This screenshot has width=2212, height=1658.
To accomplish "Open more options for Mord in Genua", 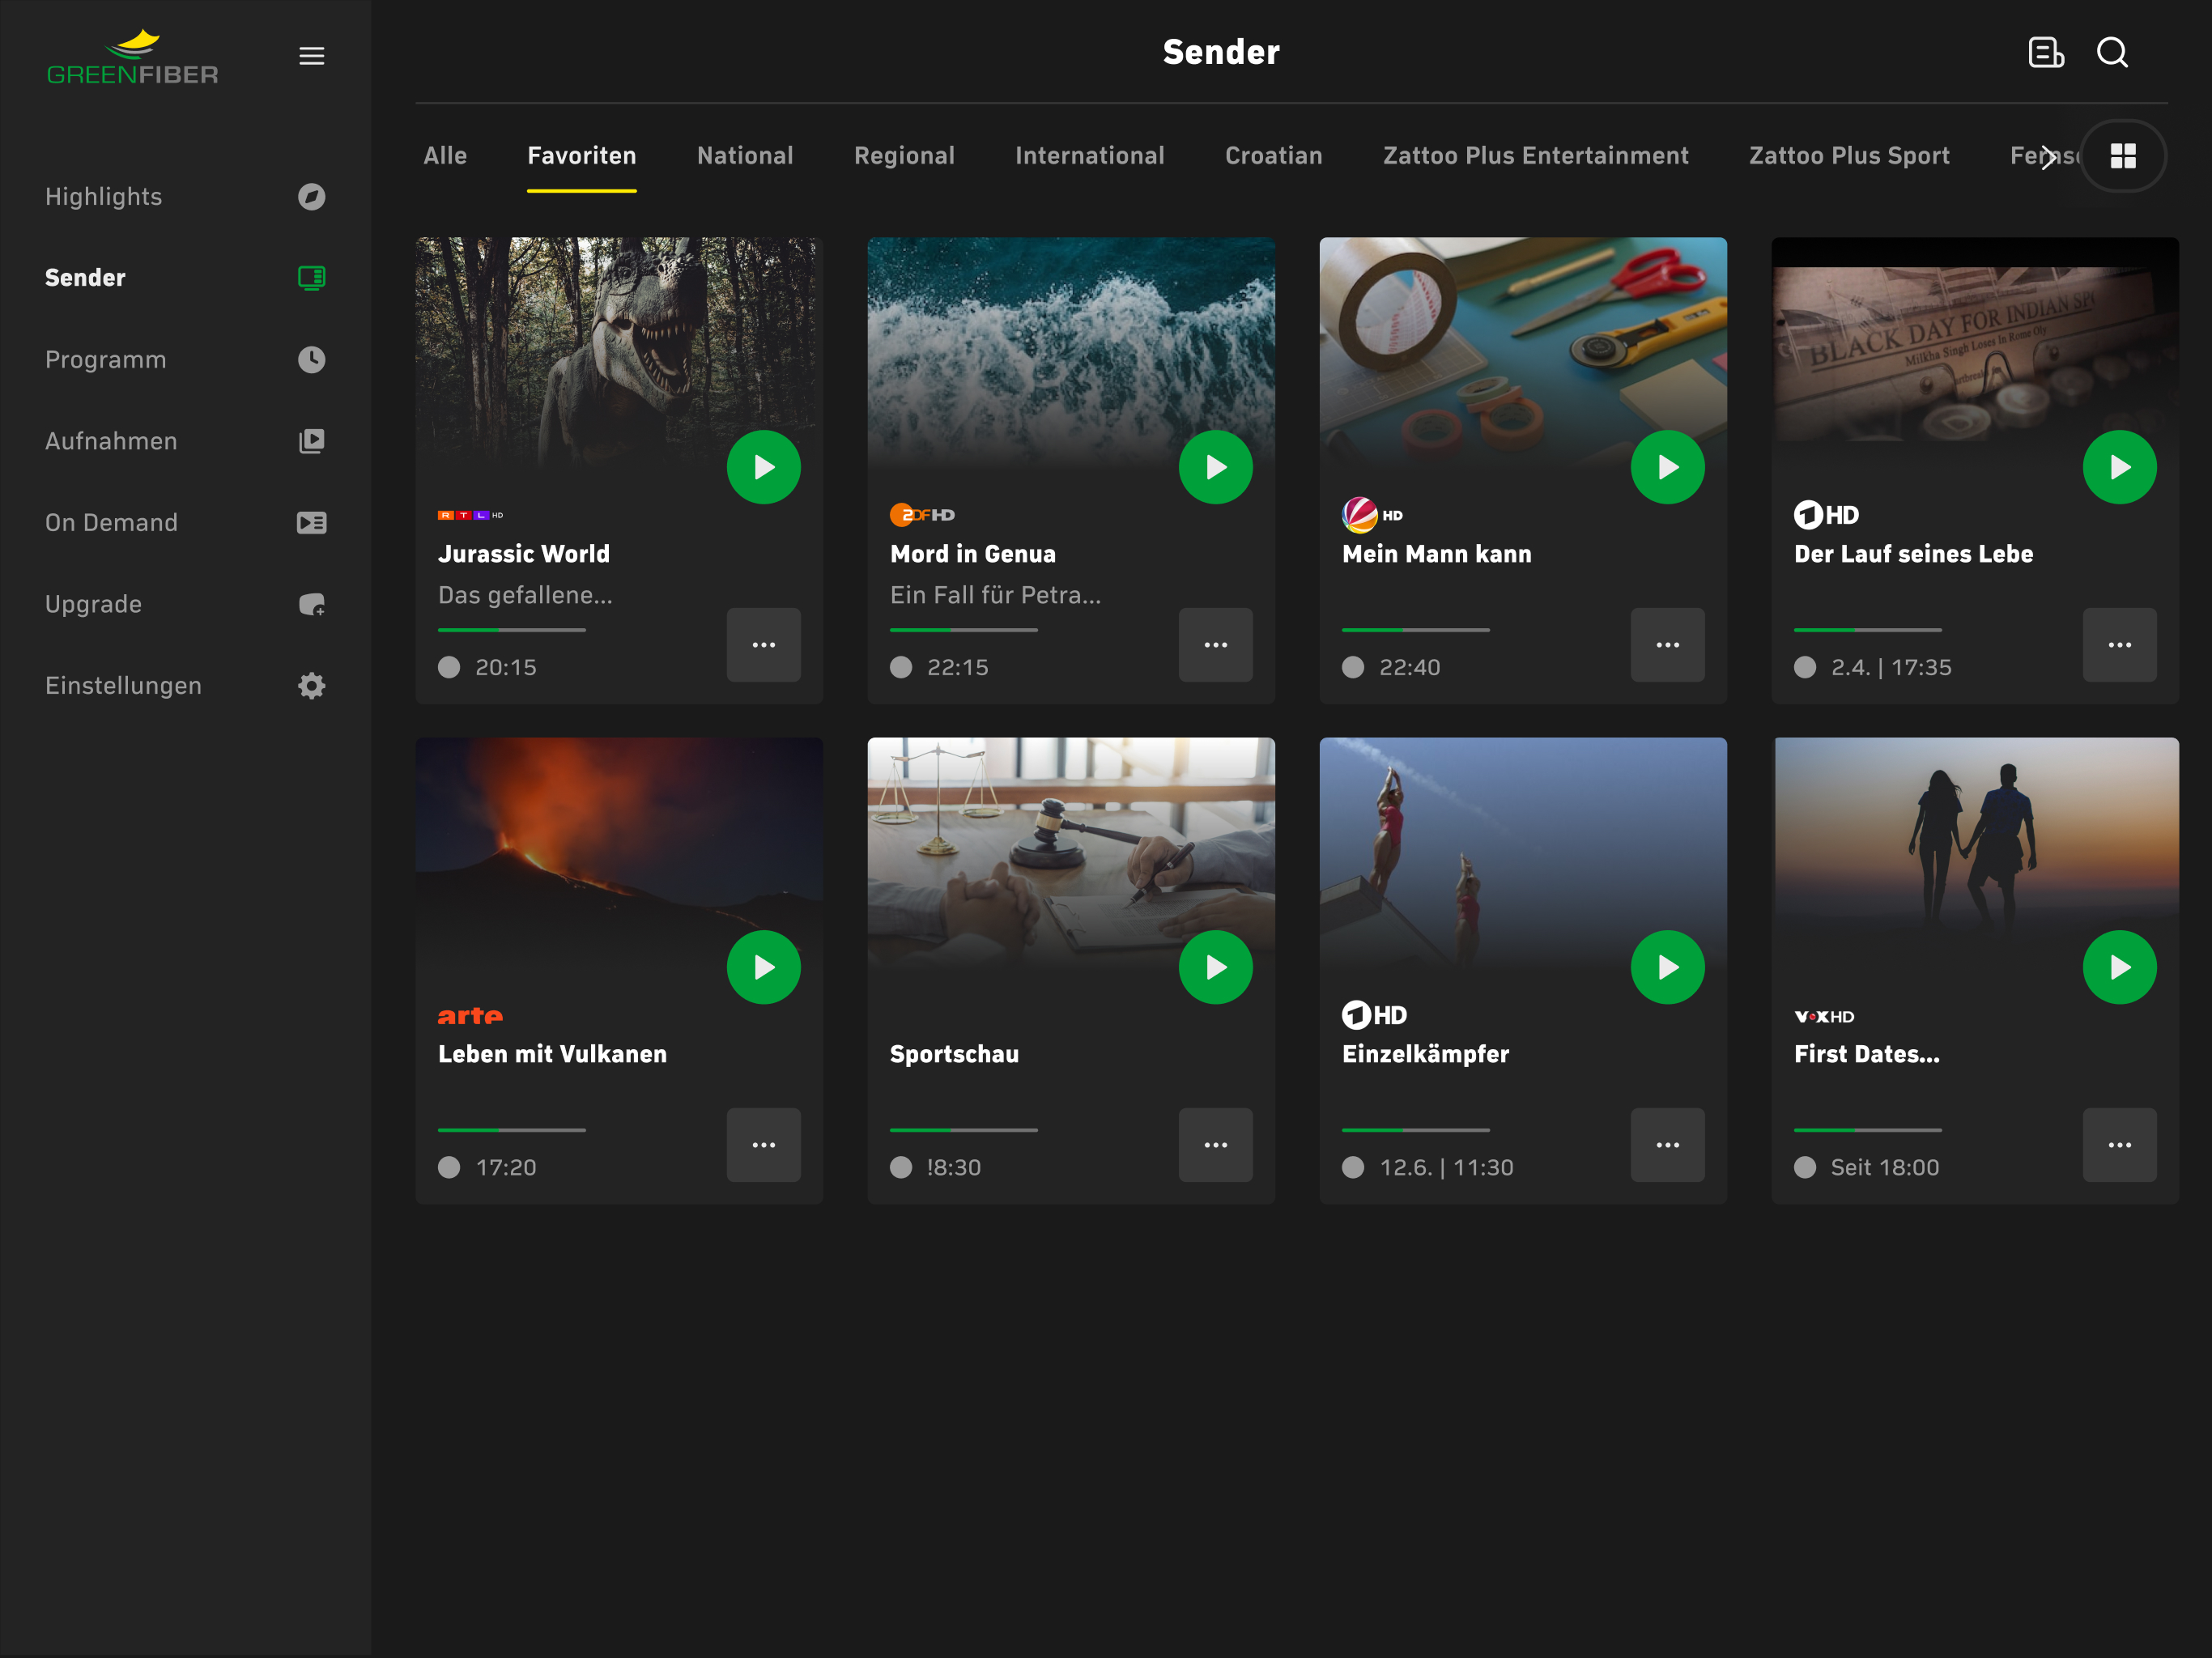I will click(x=1216, y=645).
